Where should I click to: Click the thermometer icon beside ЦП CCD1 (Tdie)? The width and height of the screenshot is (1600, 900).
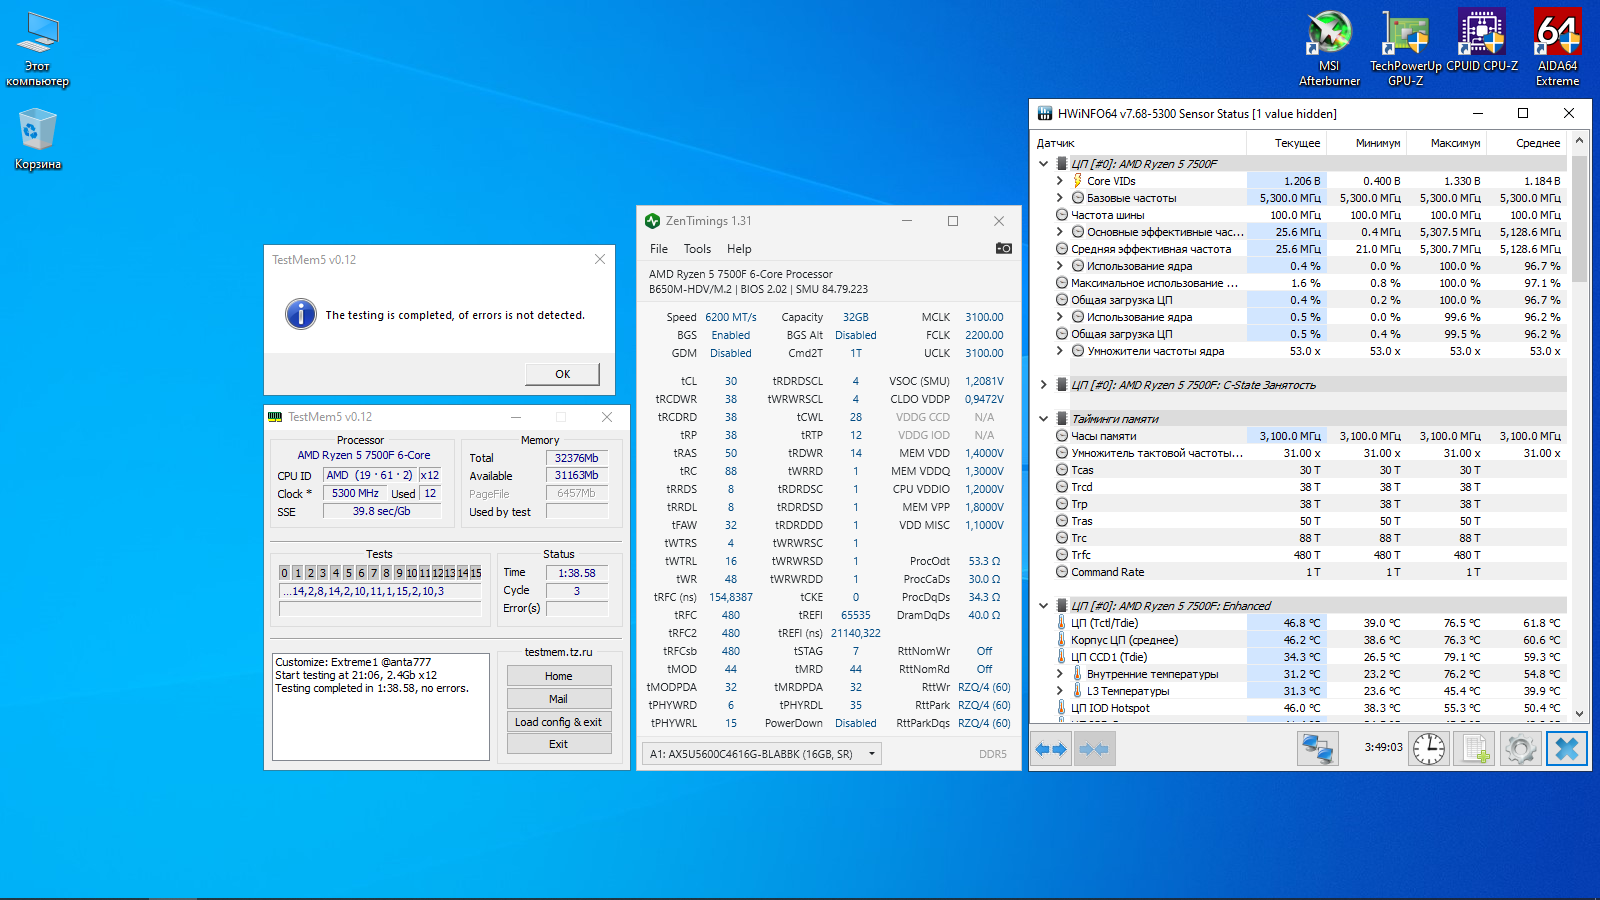1062,657
